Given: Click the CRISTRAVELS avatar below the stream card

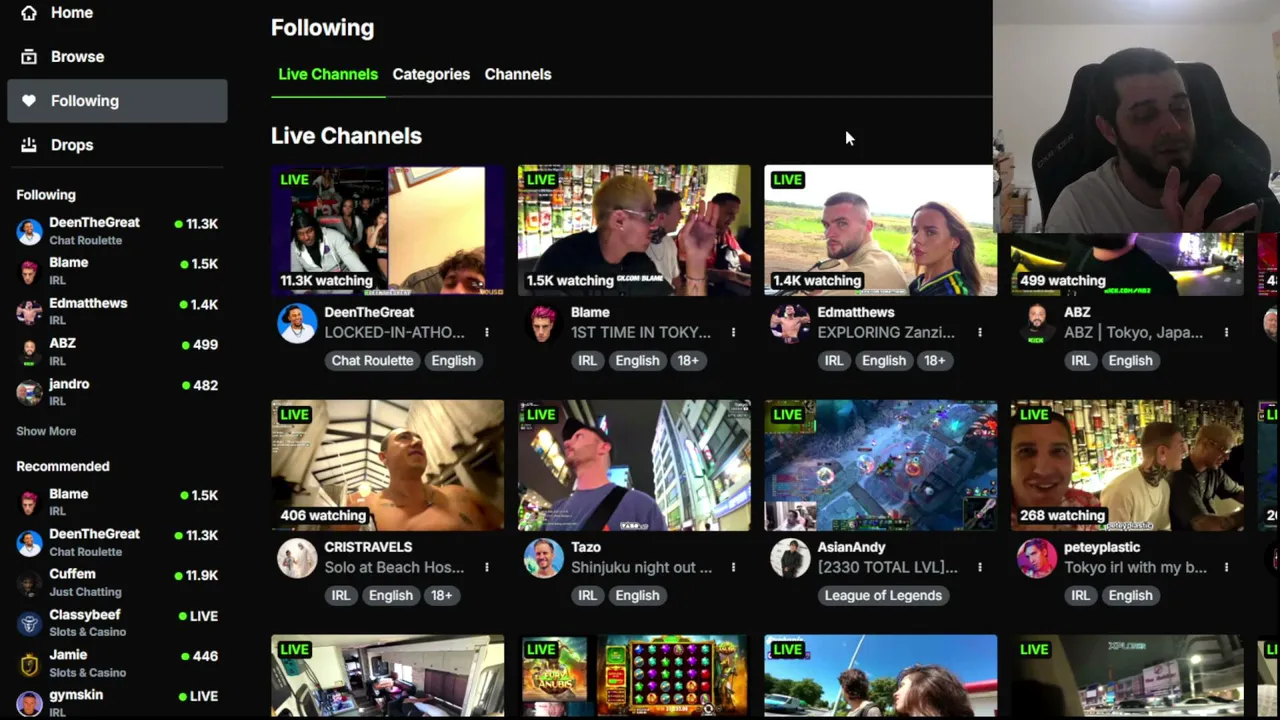Looking at the screenshot, I should point(297,559).
